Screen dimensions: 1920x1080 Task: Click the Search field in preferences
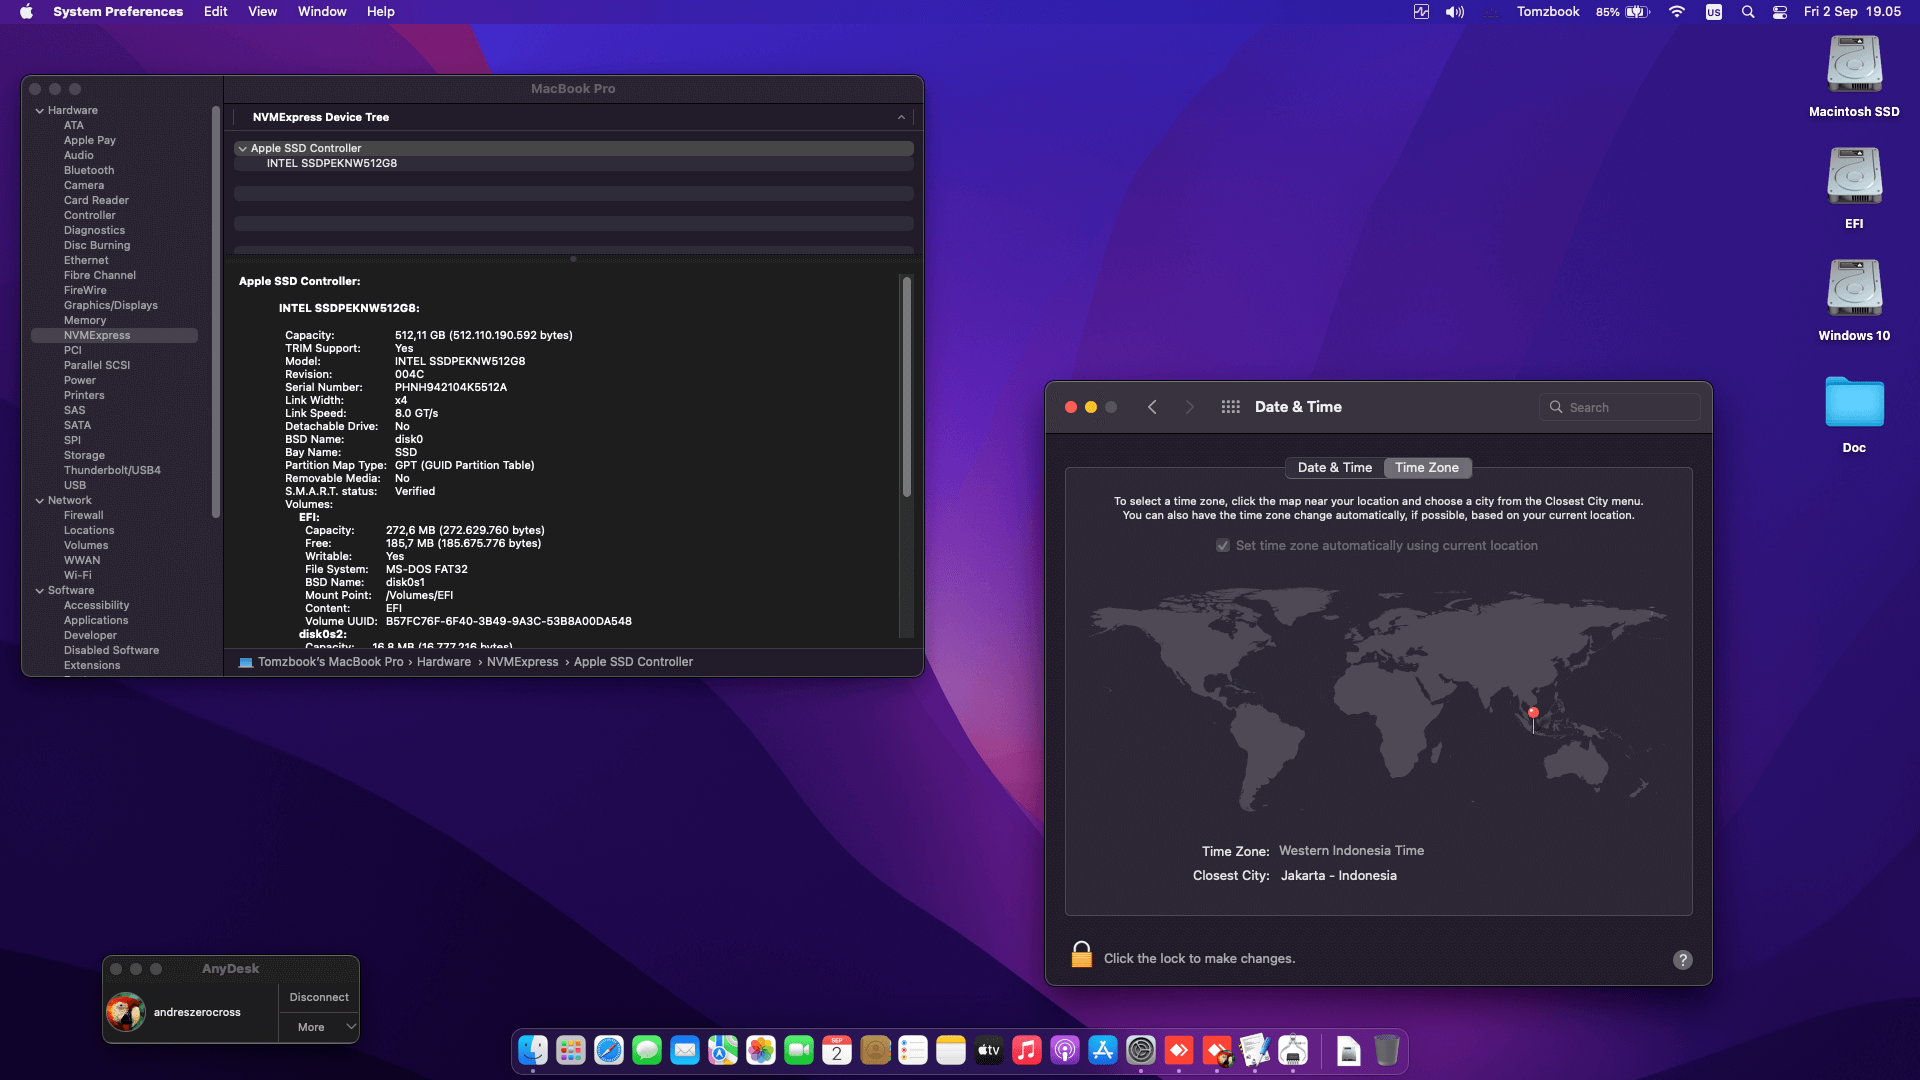tap(1620, 408)
